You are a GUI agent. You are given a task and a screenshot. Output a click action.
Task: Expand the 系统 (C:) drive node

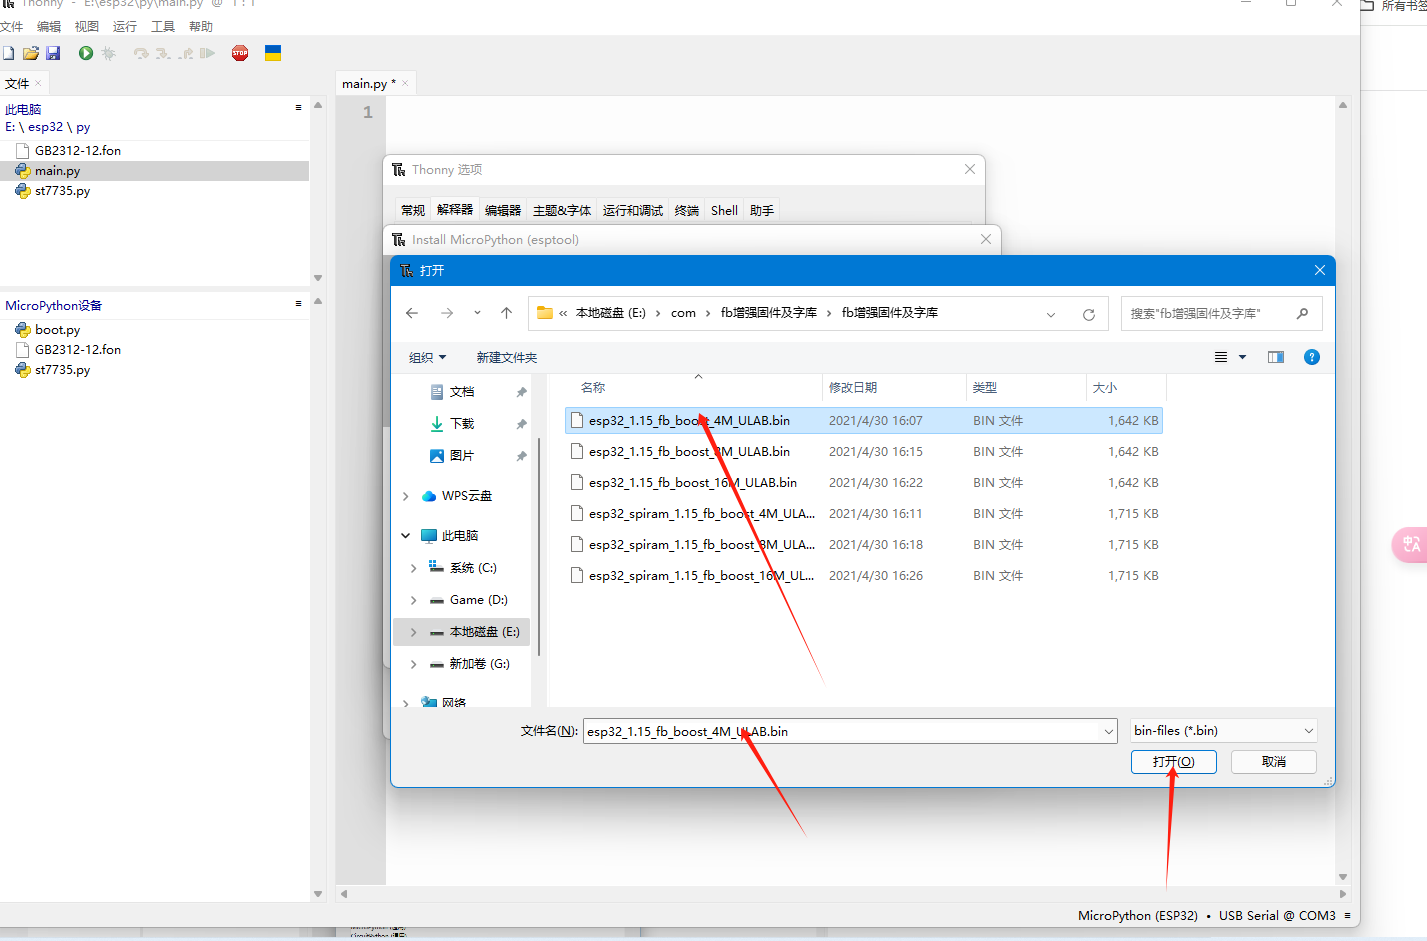[x=413, y=568]
